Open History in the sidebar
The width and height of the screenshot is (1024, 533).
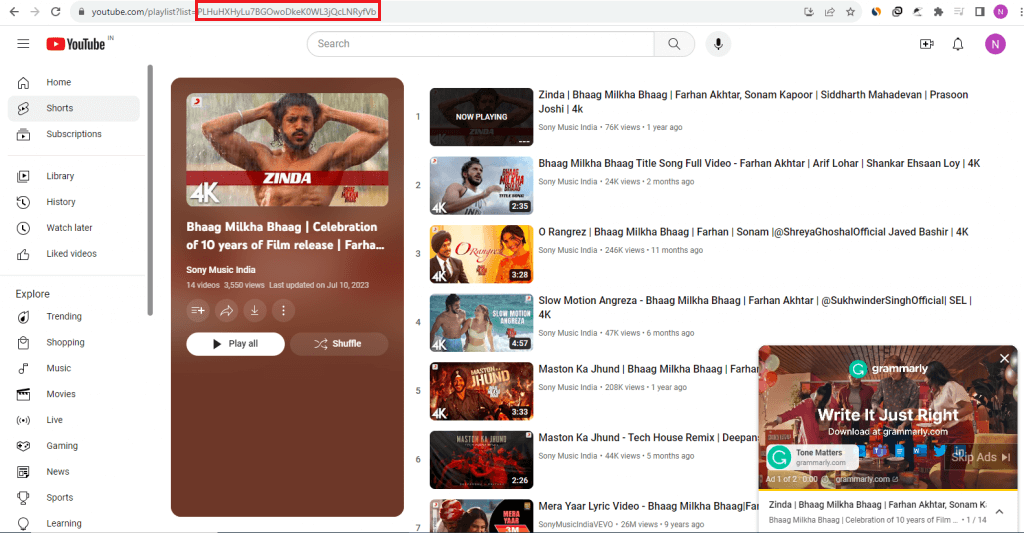[x=74, y=202]
